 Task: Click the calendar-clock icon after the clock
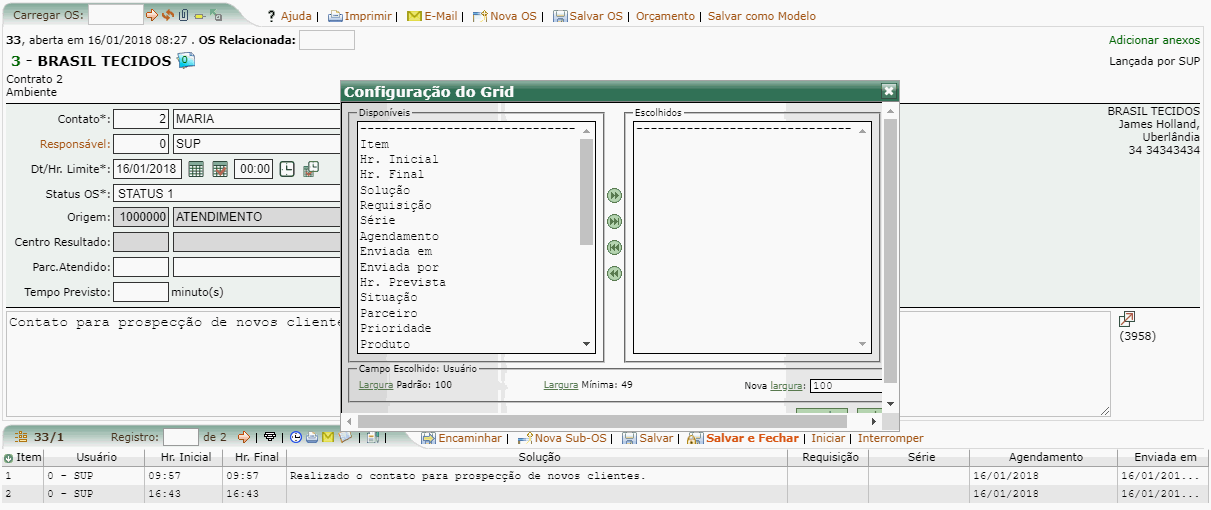[x=311, y=168]
